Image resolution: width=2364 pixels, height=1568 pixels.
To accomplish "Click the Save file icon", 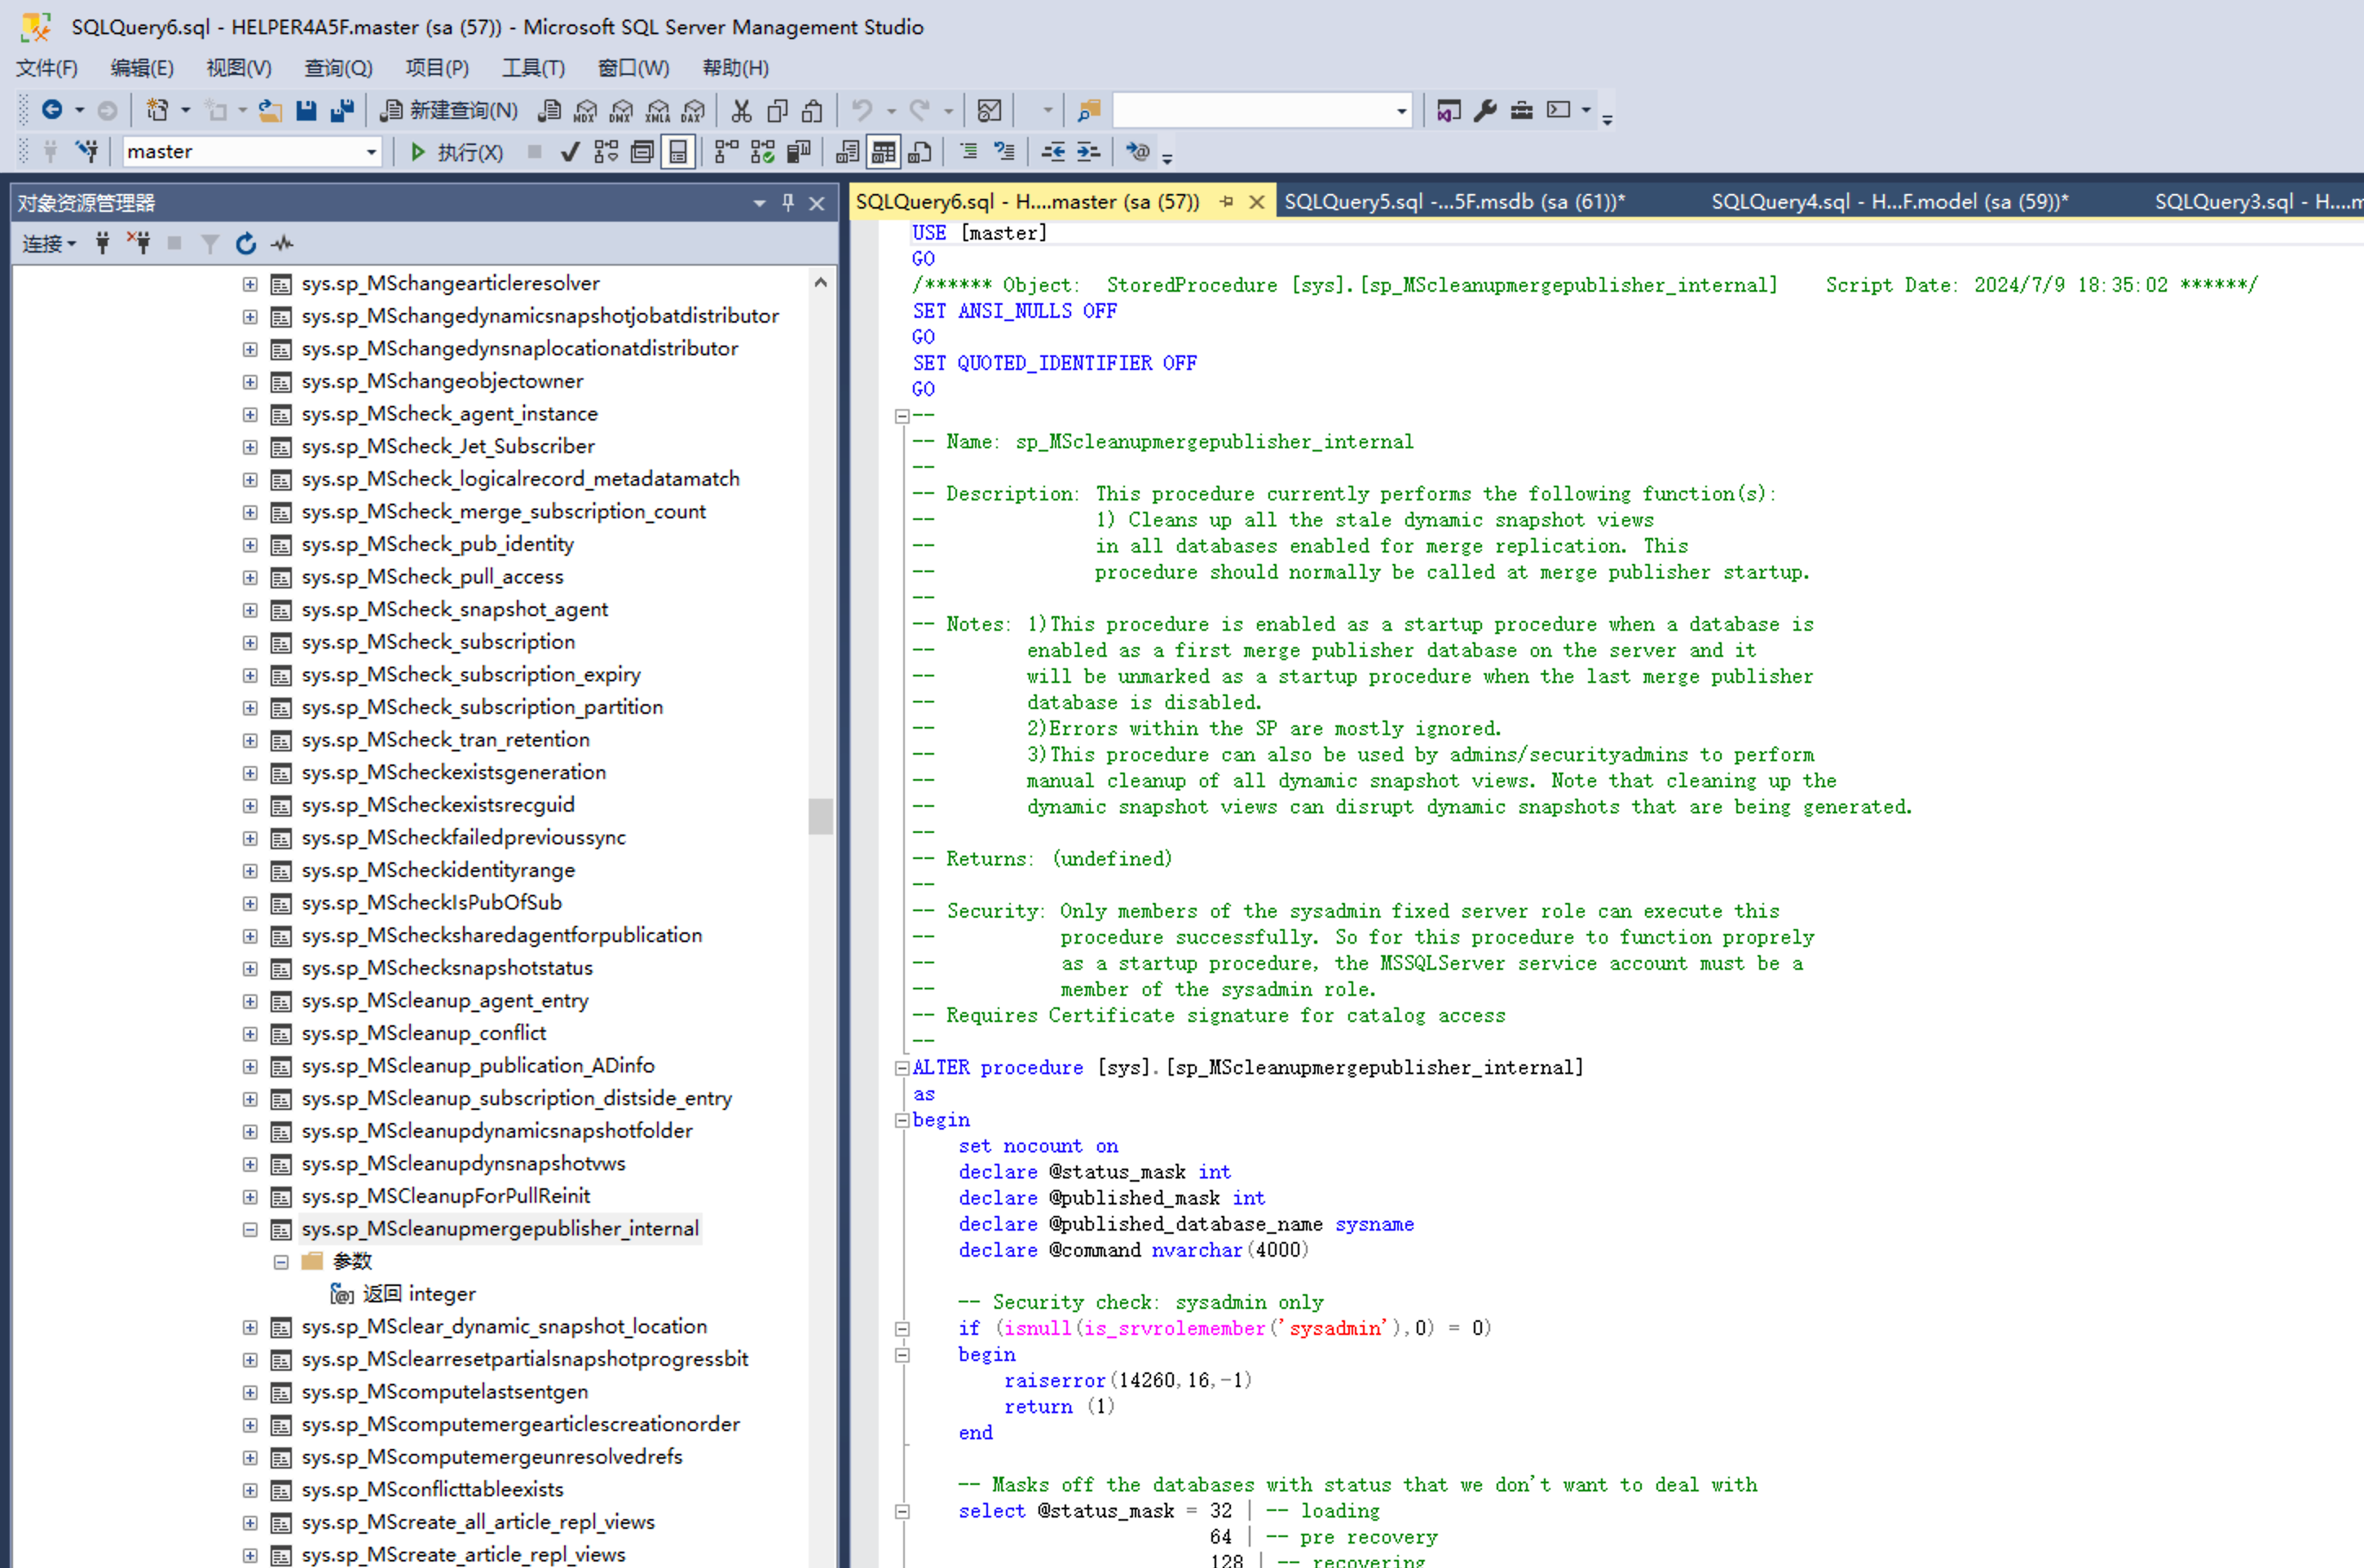I will 306,110.
